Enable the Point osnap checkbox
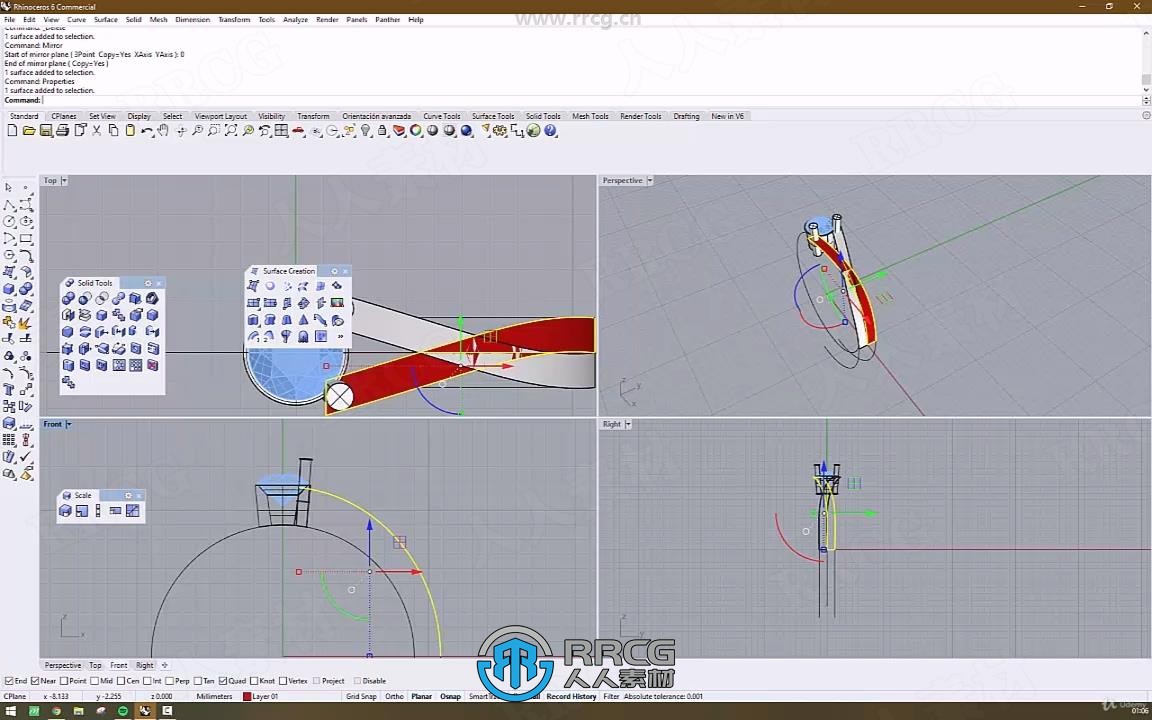Image resolution: width=1152 pixels, height=720 pixels. pyautogui.click(x=64, y=681)
